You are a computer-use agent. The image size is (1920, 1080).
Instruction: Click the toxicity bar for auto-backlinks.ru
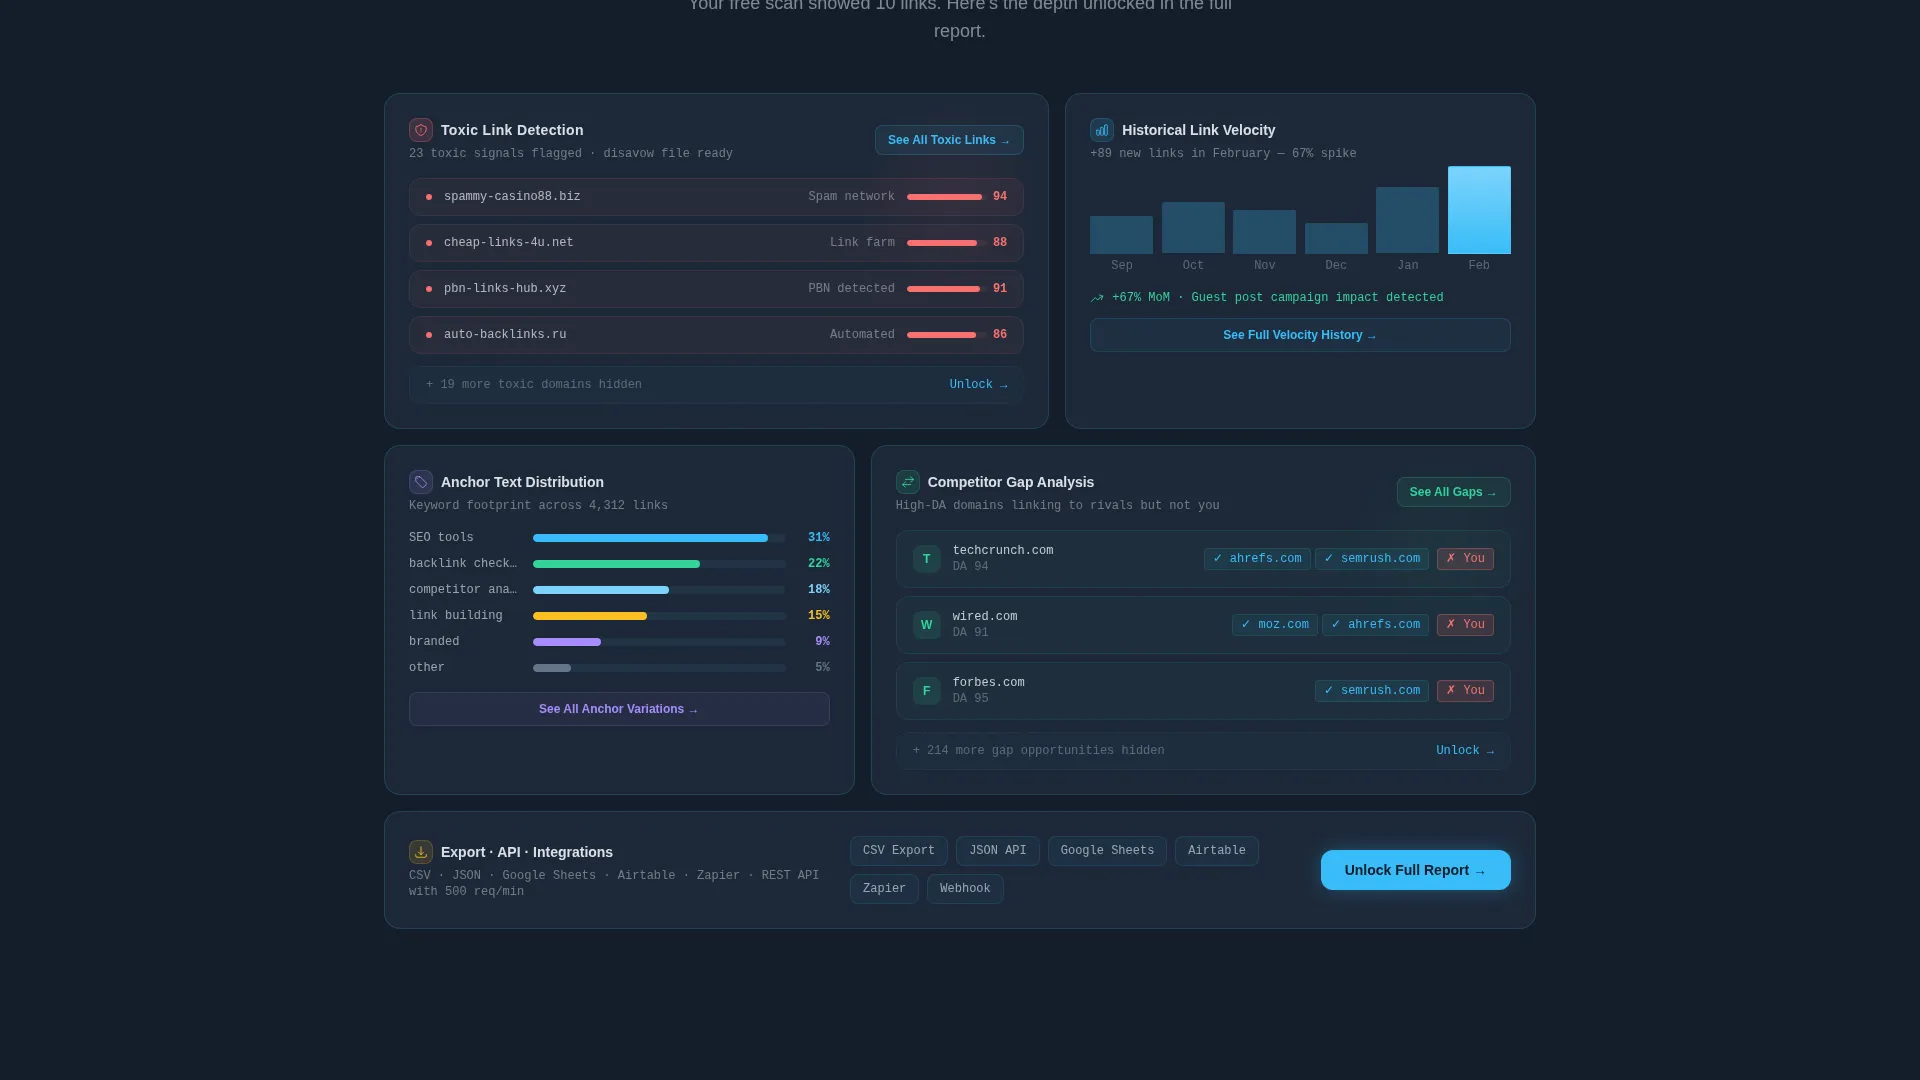coord(946,335)
